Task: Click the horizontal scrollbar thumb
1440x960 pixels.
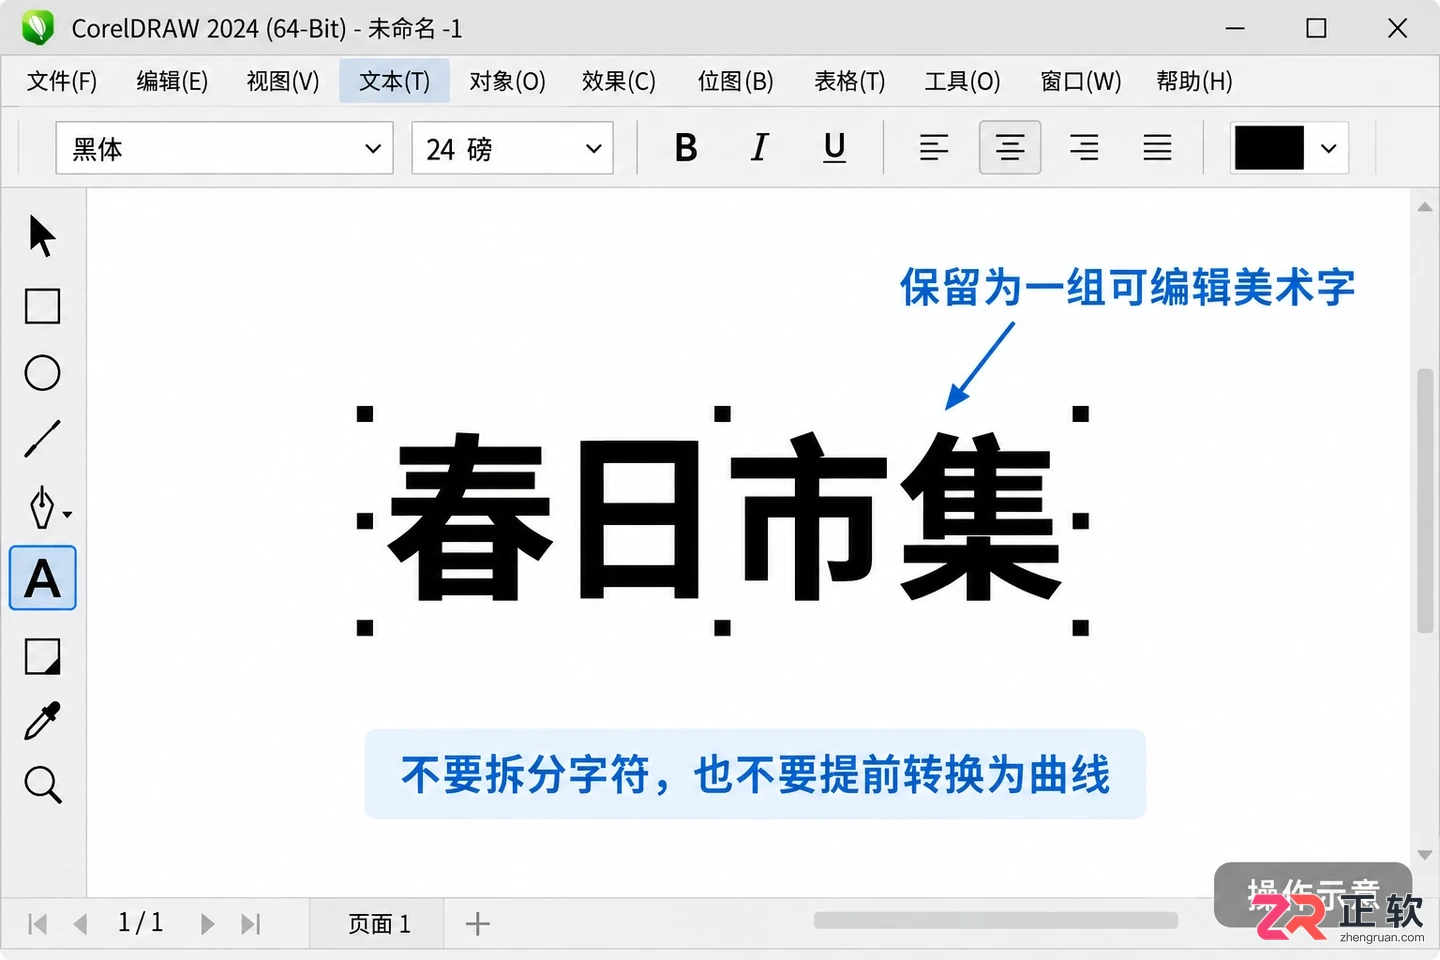Action: pos(996,920)
